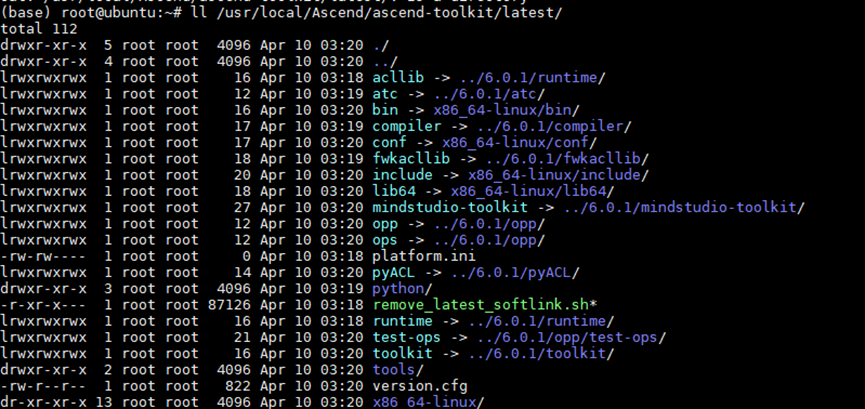Click the test-ops symlink name
Viewport: 865px width, 409px height.
[x=407, y=337]
